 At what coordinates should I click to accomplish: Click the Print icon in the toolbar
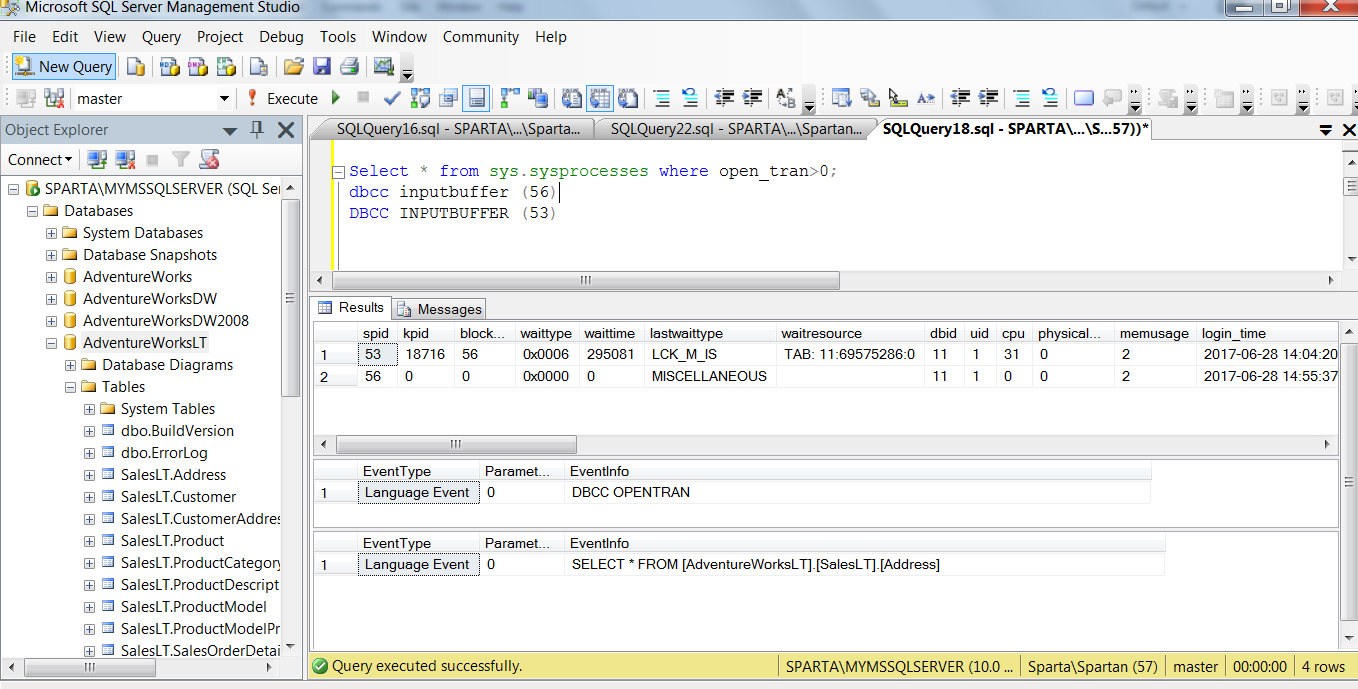(349, 67)
